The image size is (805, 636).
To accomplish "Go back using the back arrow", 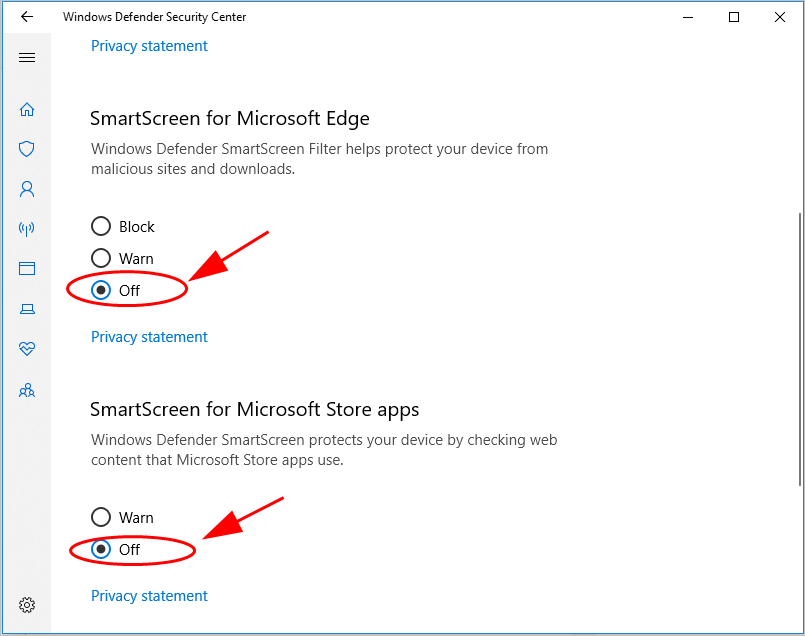I will coord(27,17).
